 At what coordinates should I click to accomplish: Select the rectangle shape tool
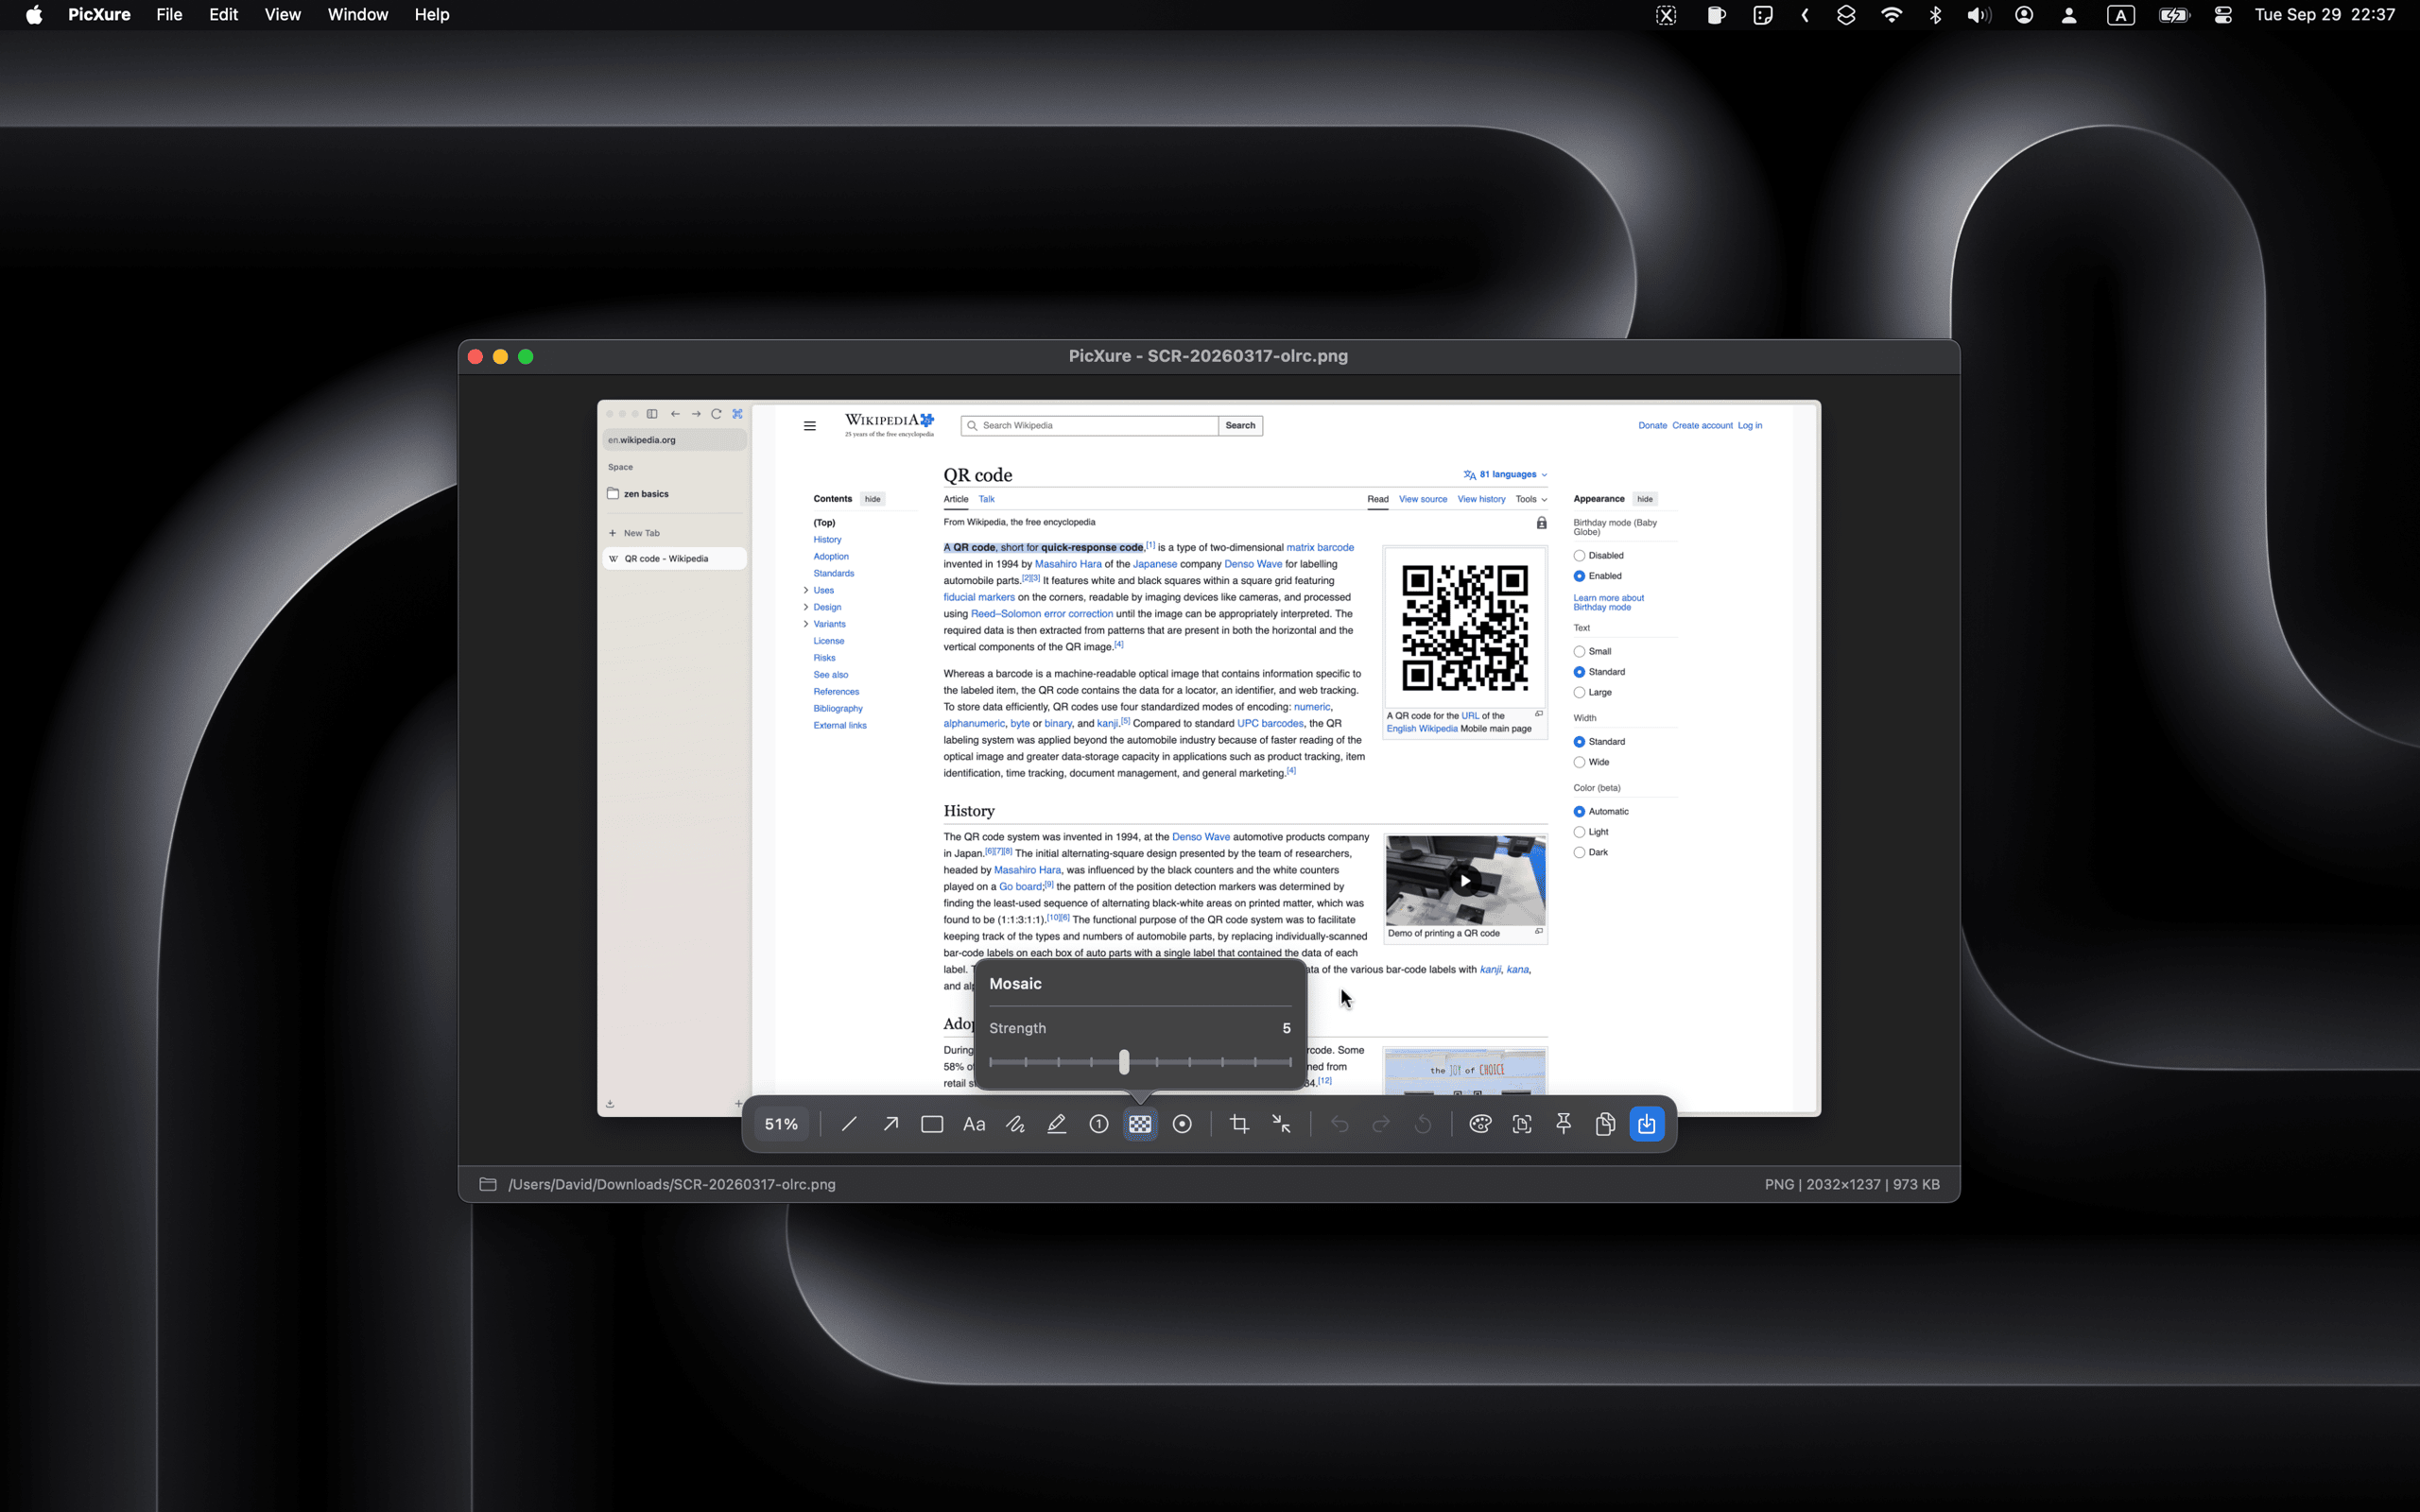pos(932,1124)
